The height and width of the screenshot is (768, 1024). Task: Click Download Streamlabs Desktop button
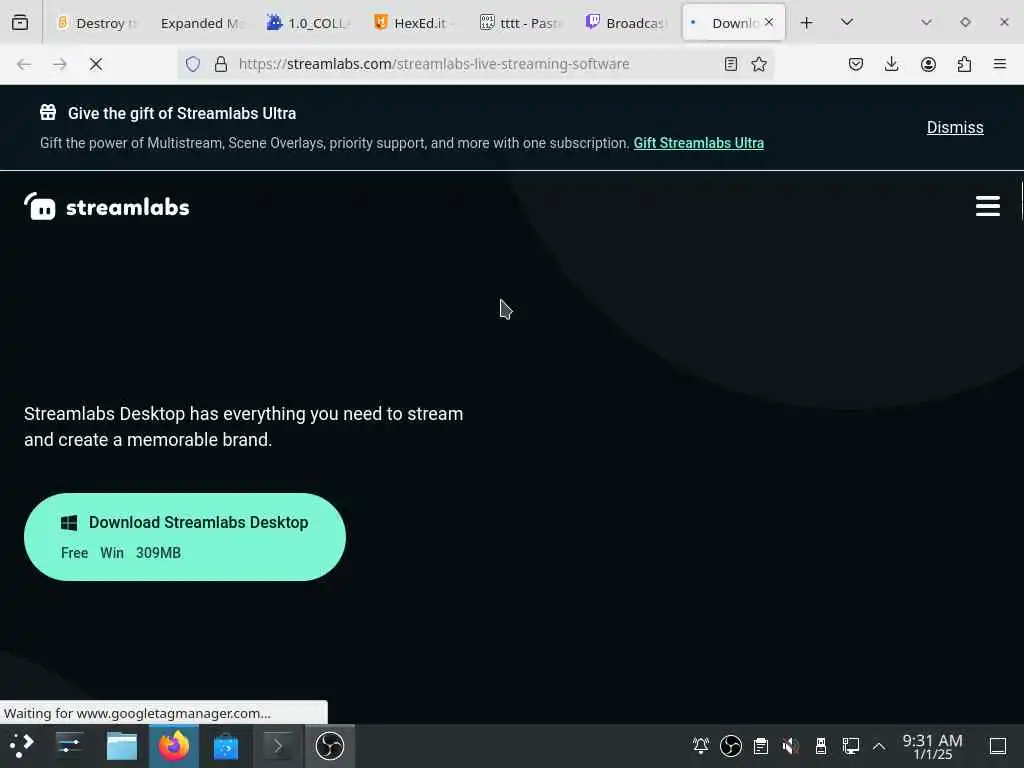pyautogui.click(x=185, y=537)
